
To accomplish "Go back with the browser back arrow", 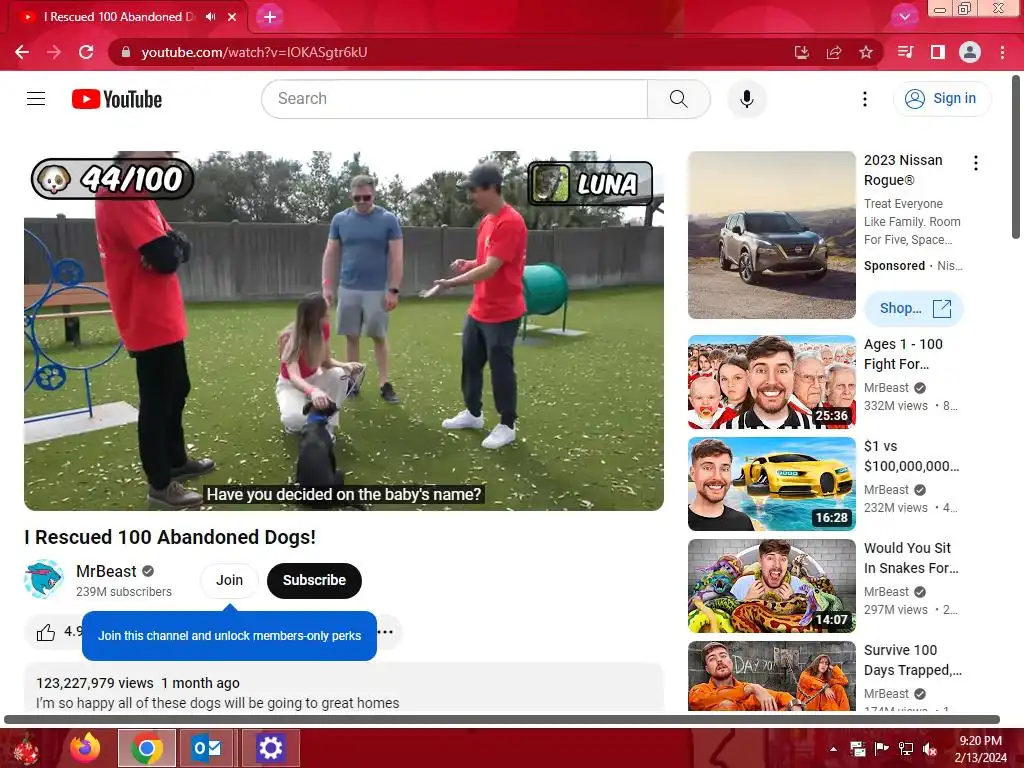I will [22, 52].
